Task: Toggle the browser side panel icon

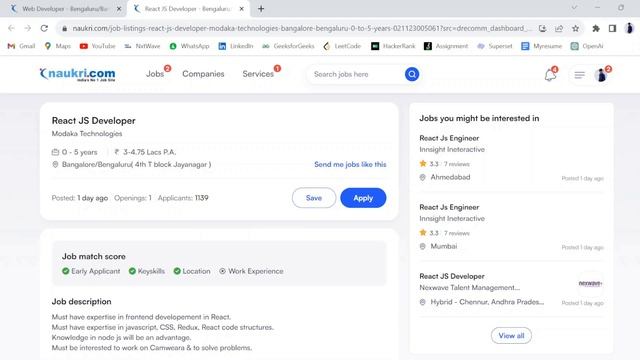Action: [x=612, y=28]
